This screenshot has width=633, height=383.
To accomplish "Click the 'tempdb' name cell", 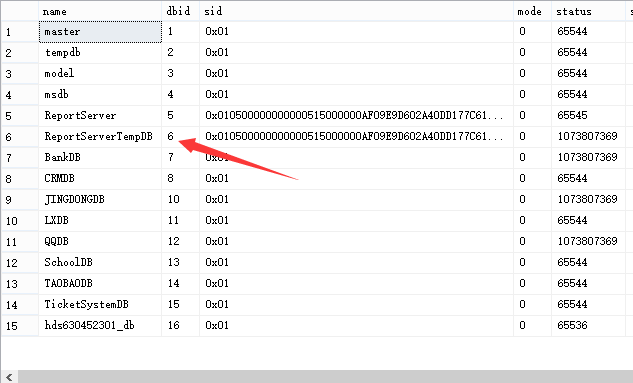I will tap(100, 52).
